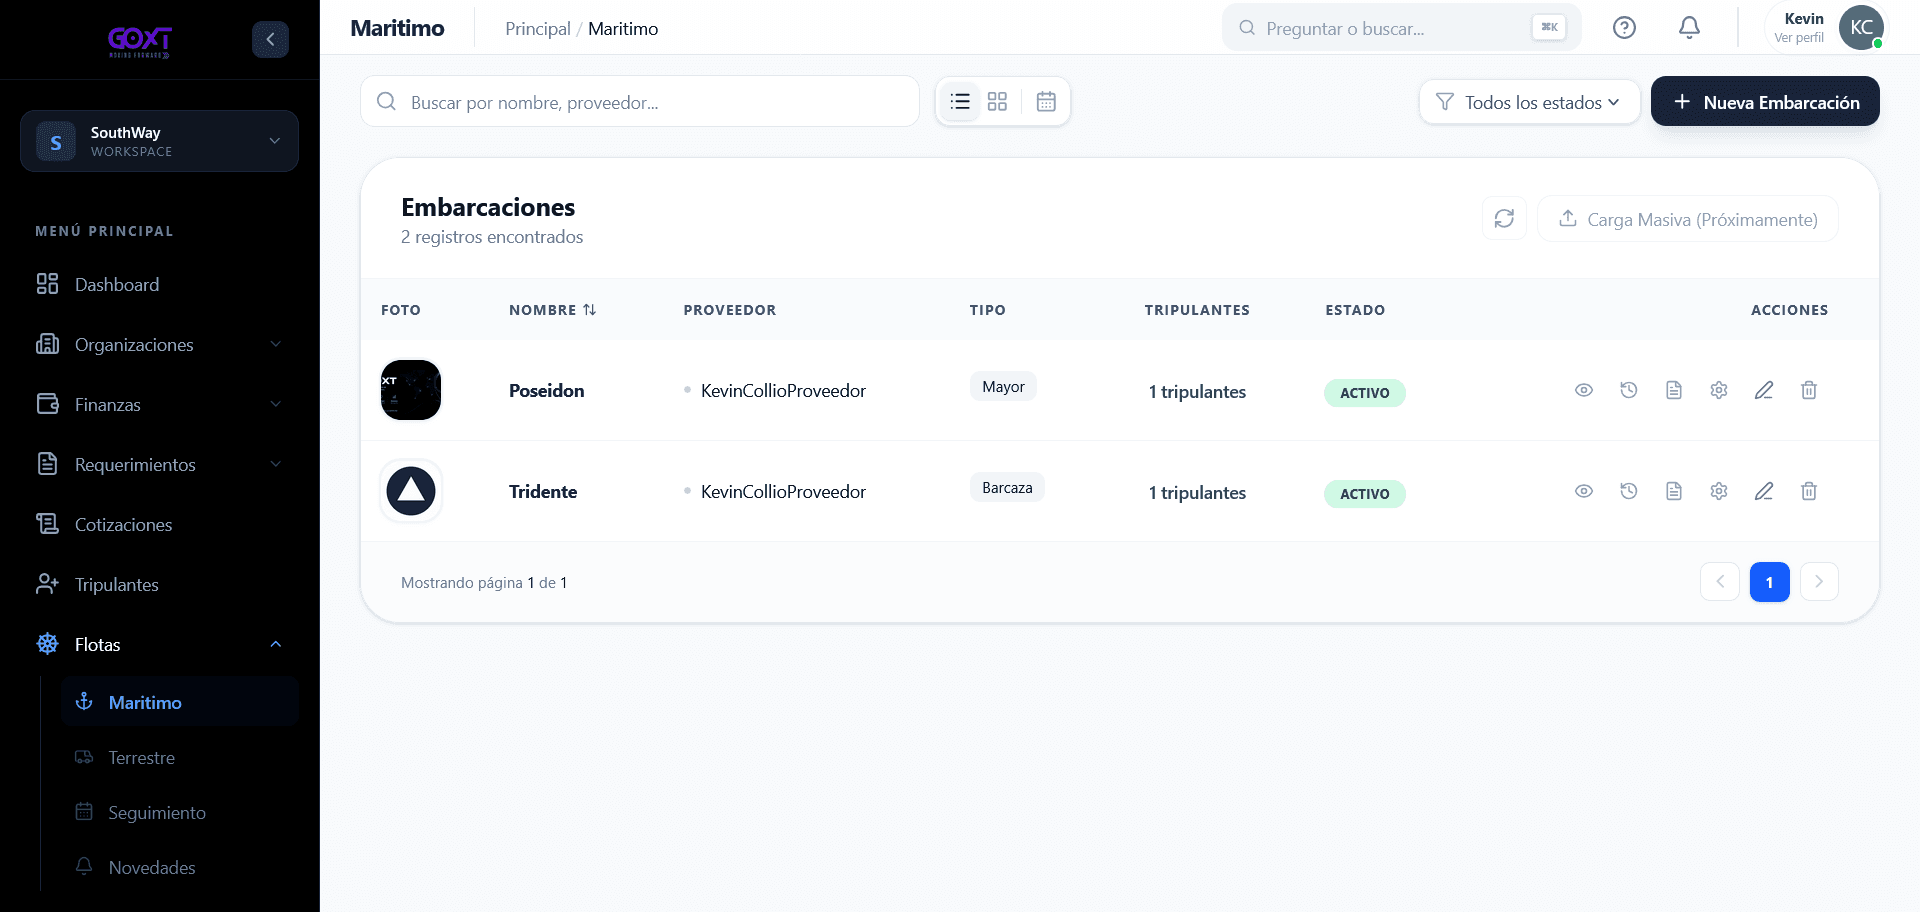Expand the SouthWay workspace selector
The image size is (1920, 912).
[159, 141]
